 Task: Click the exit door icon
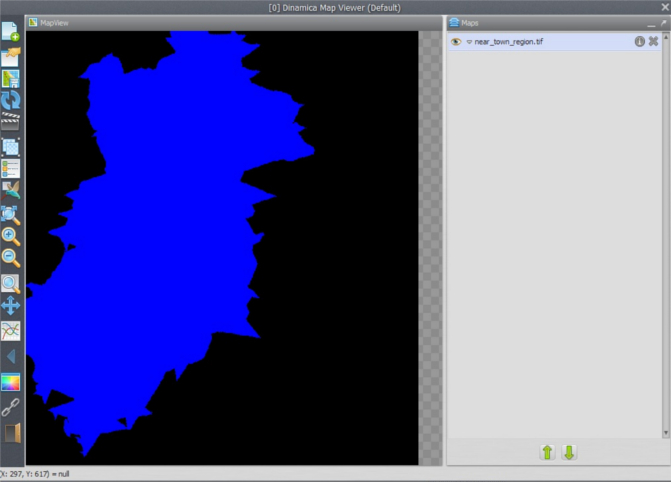(11, 432)
